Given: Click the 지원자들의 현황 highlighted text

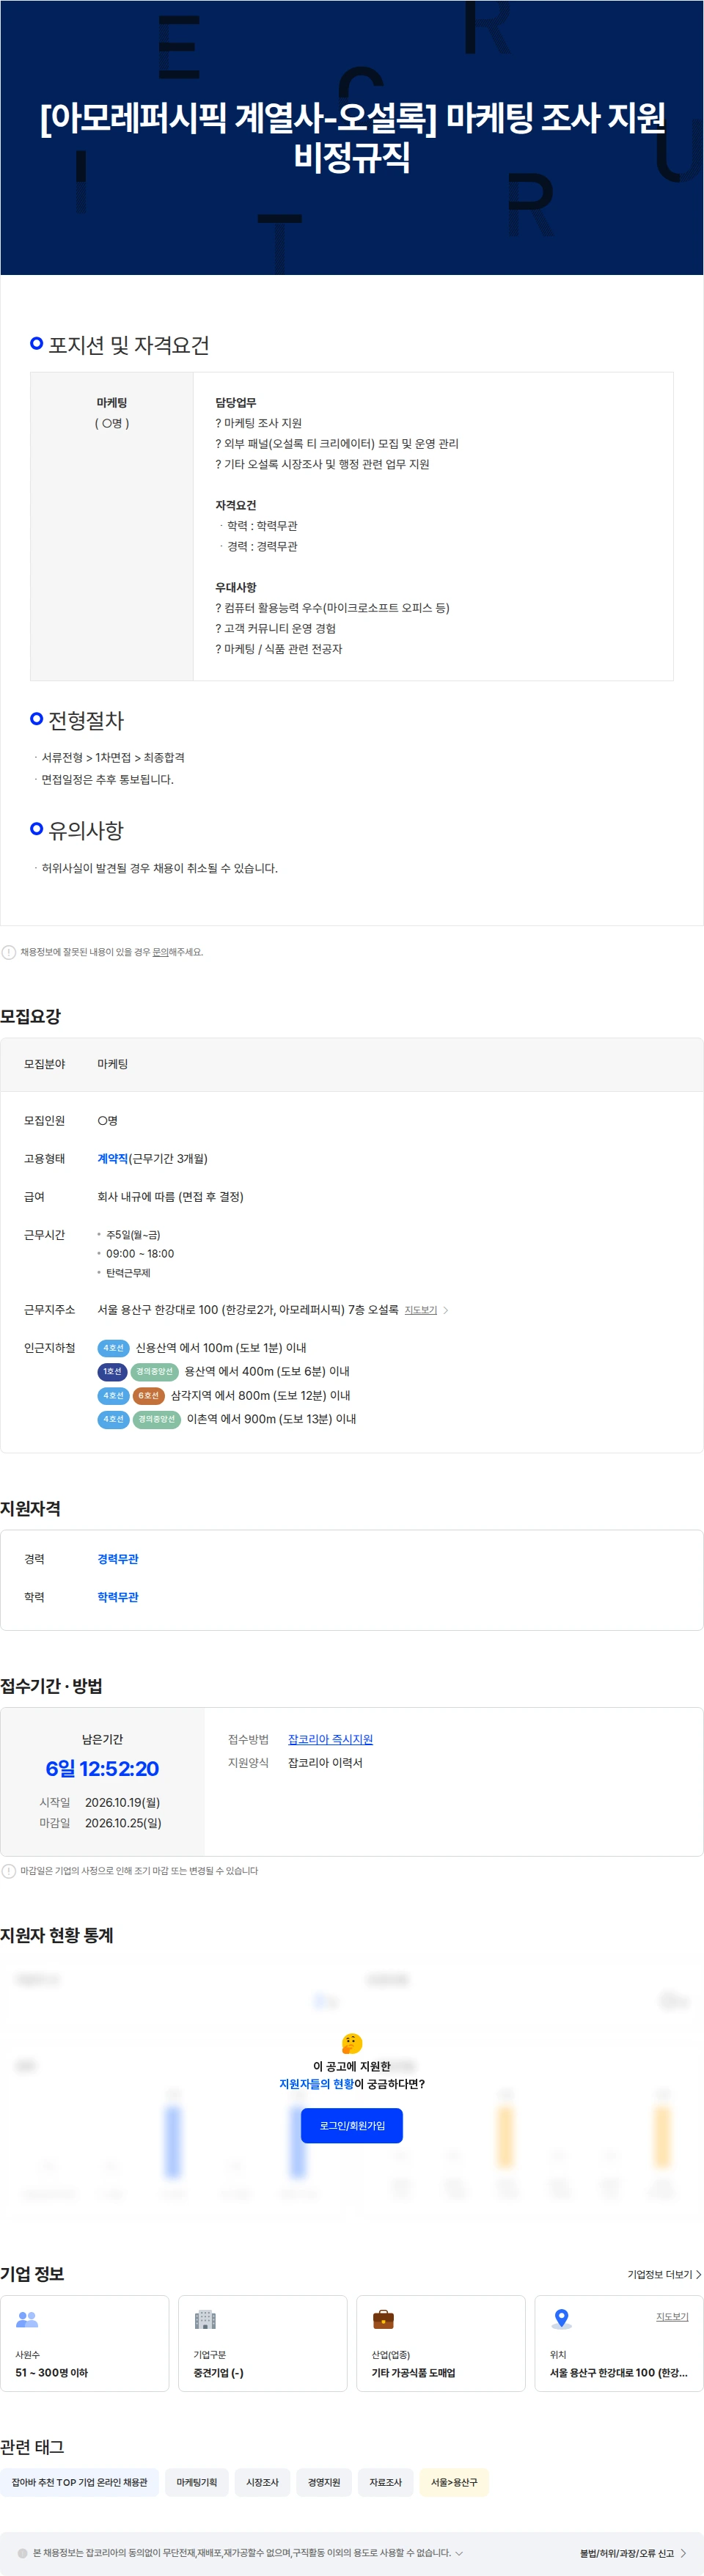Looking at the screenshot, I should point(316,2084).
